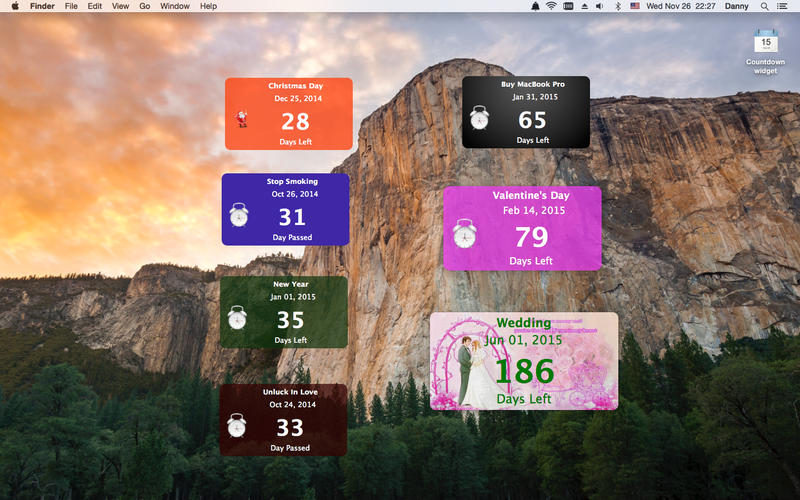This screenshot has height=500, width=800.
Task: Open the volume control in menu bar
Action: click(x=599, y=6)
